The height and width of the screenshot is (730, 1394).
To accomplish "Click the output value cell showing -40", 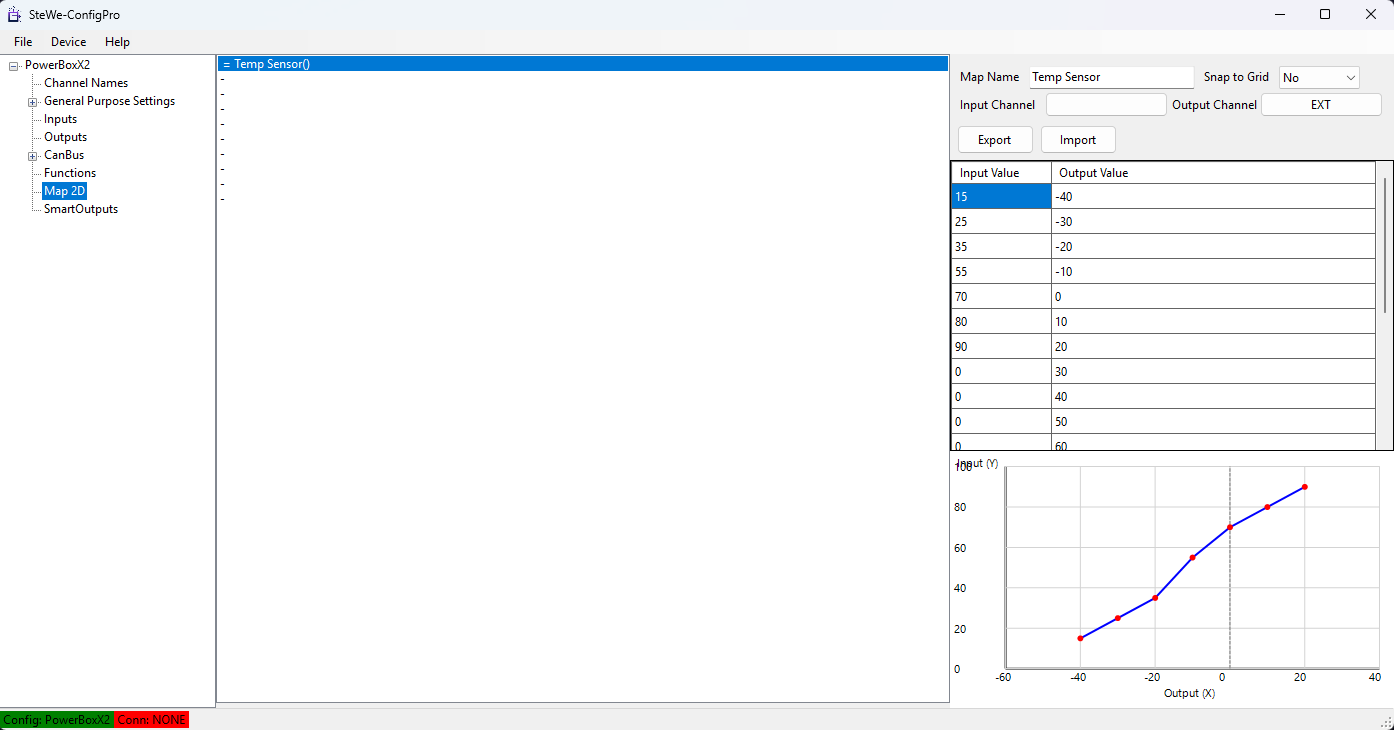I will [x=1213, y=197].
